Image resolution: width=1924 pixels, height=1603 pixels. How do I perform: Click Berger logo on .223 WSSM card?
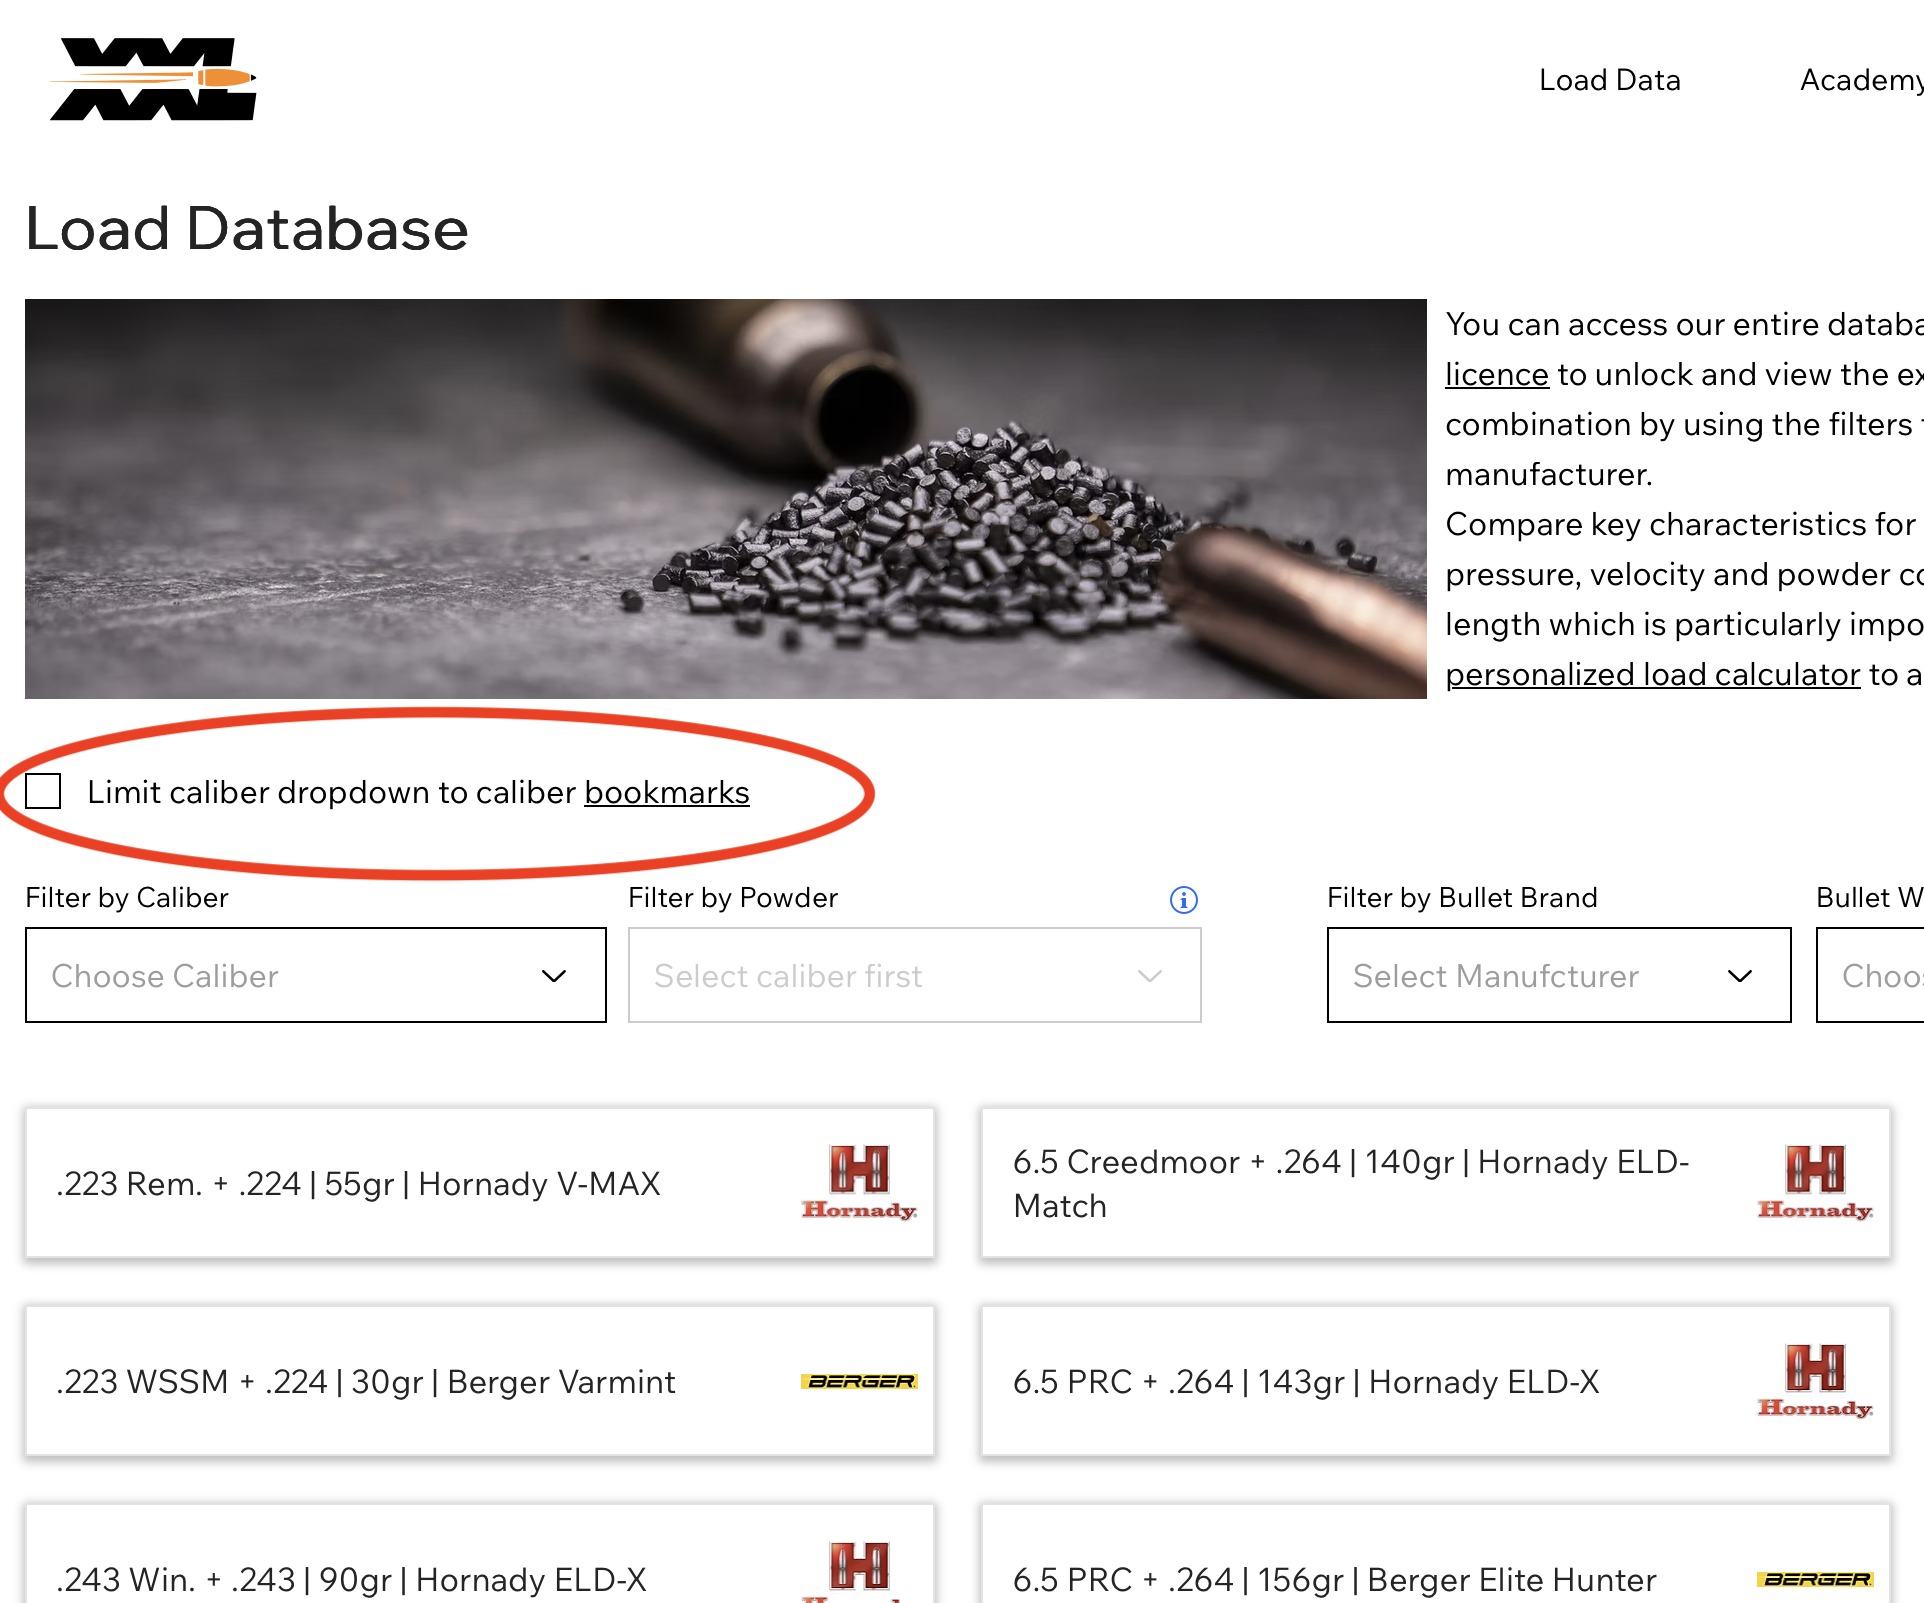click(x=859, y=1381)
